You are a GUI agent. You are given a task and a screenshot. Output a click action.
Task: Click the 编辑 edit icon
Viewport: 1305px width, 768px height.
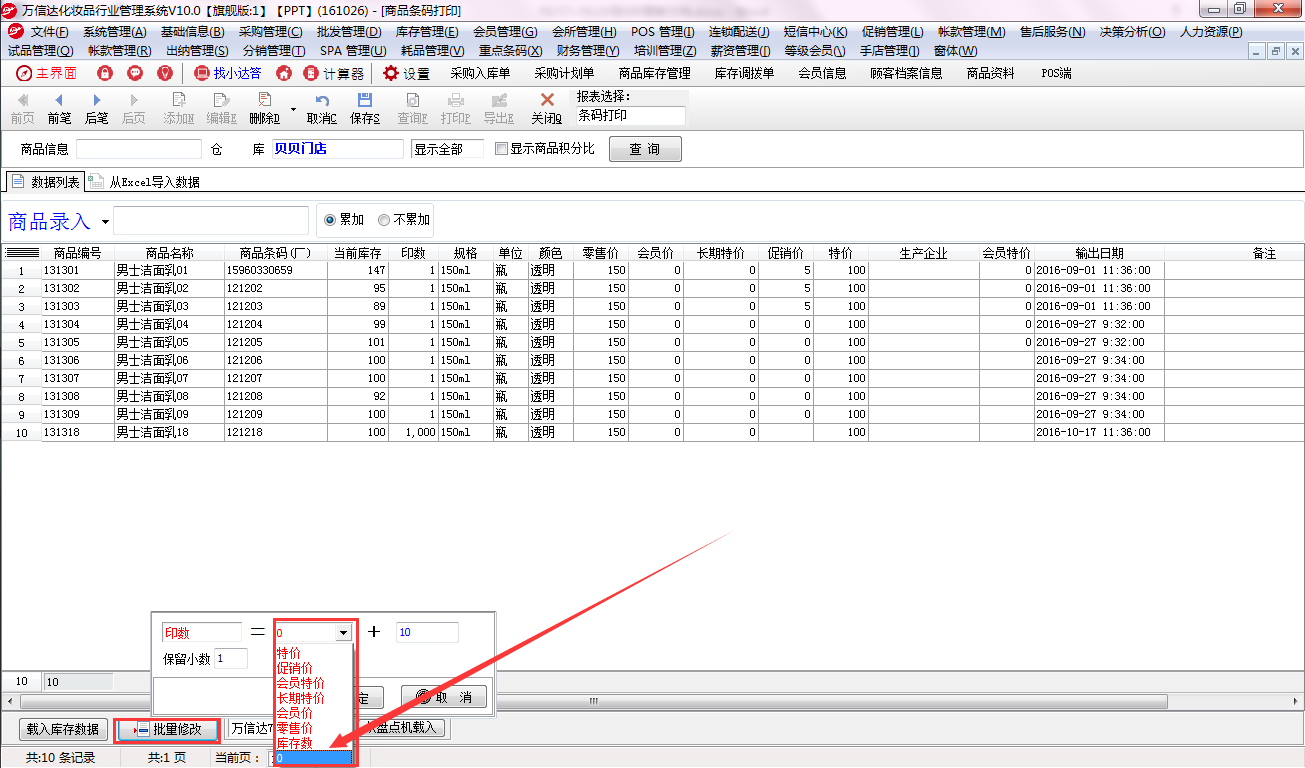coord(221,109)
